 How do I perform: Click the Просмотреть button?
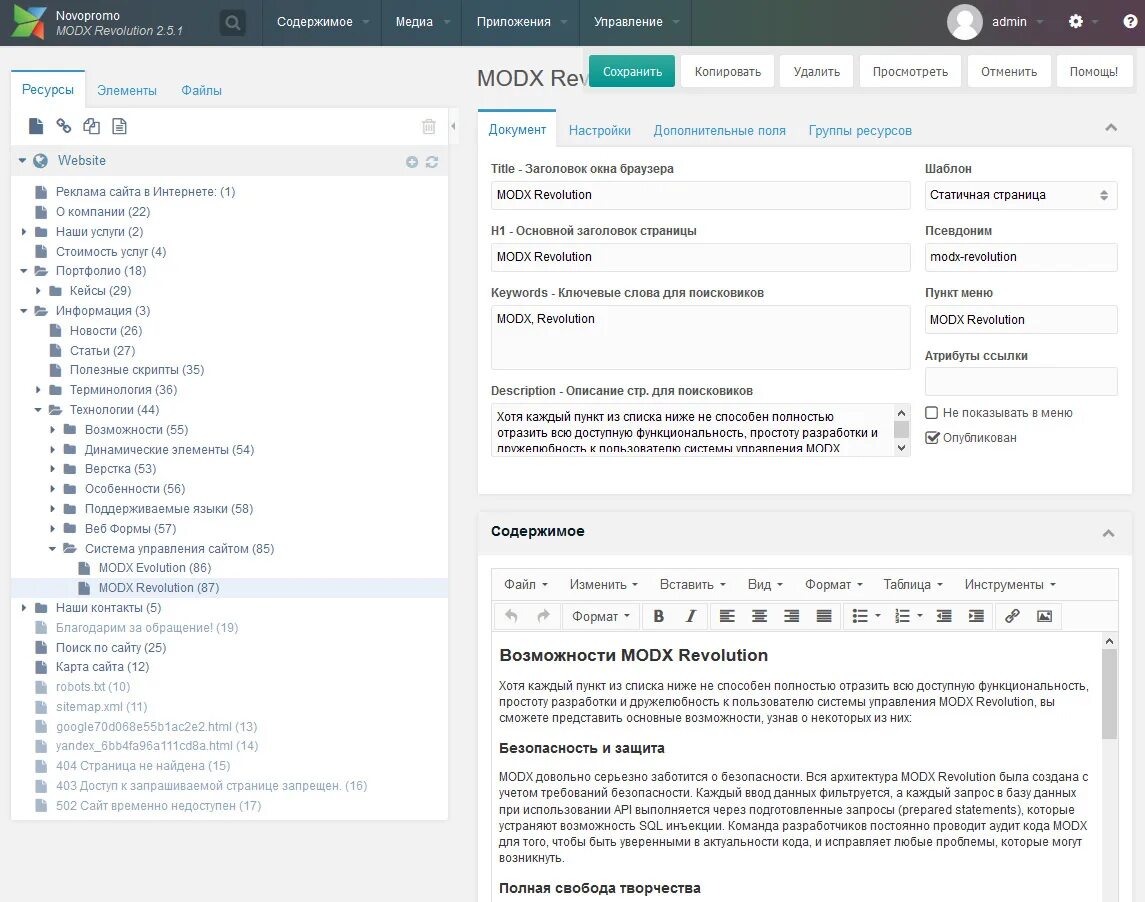(911, 72)
